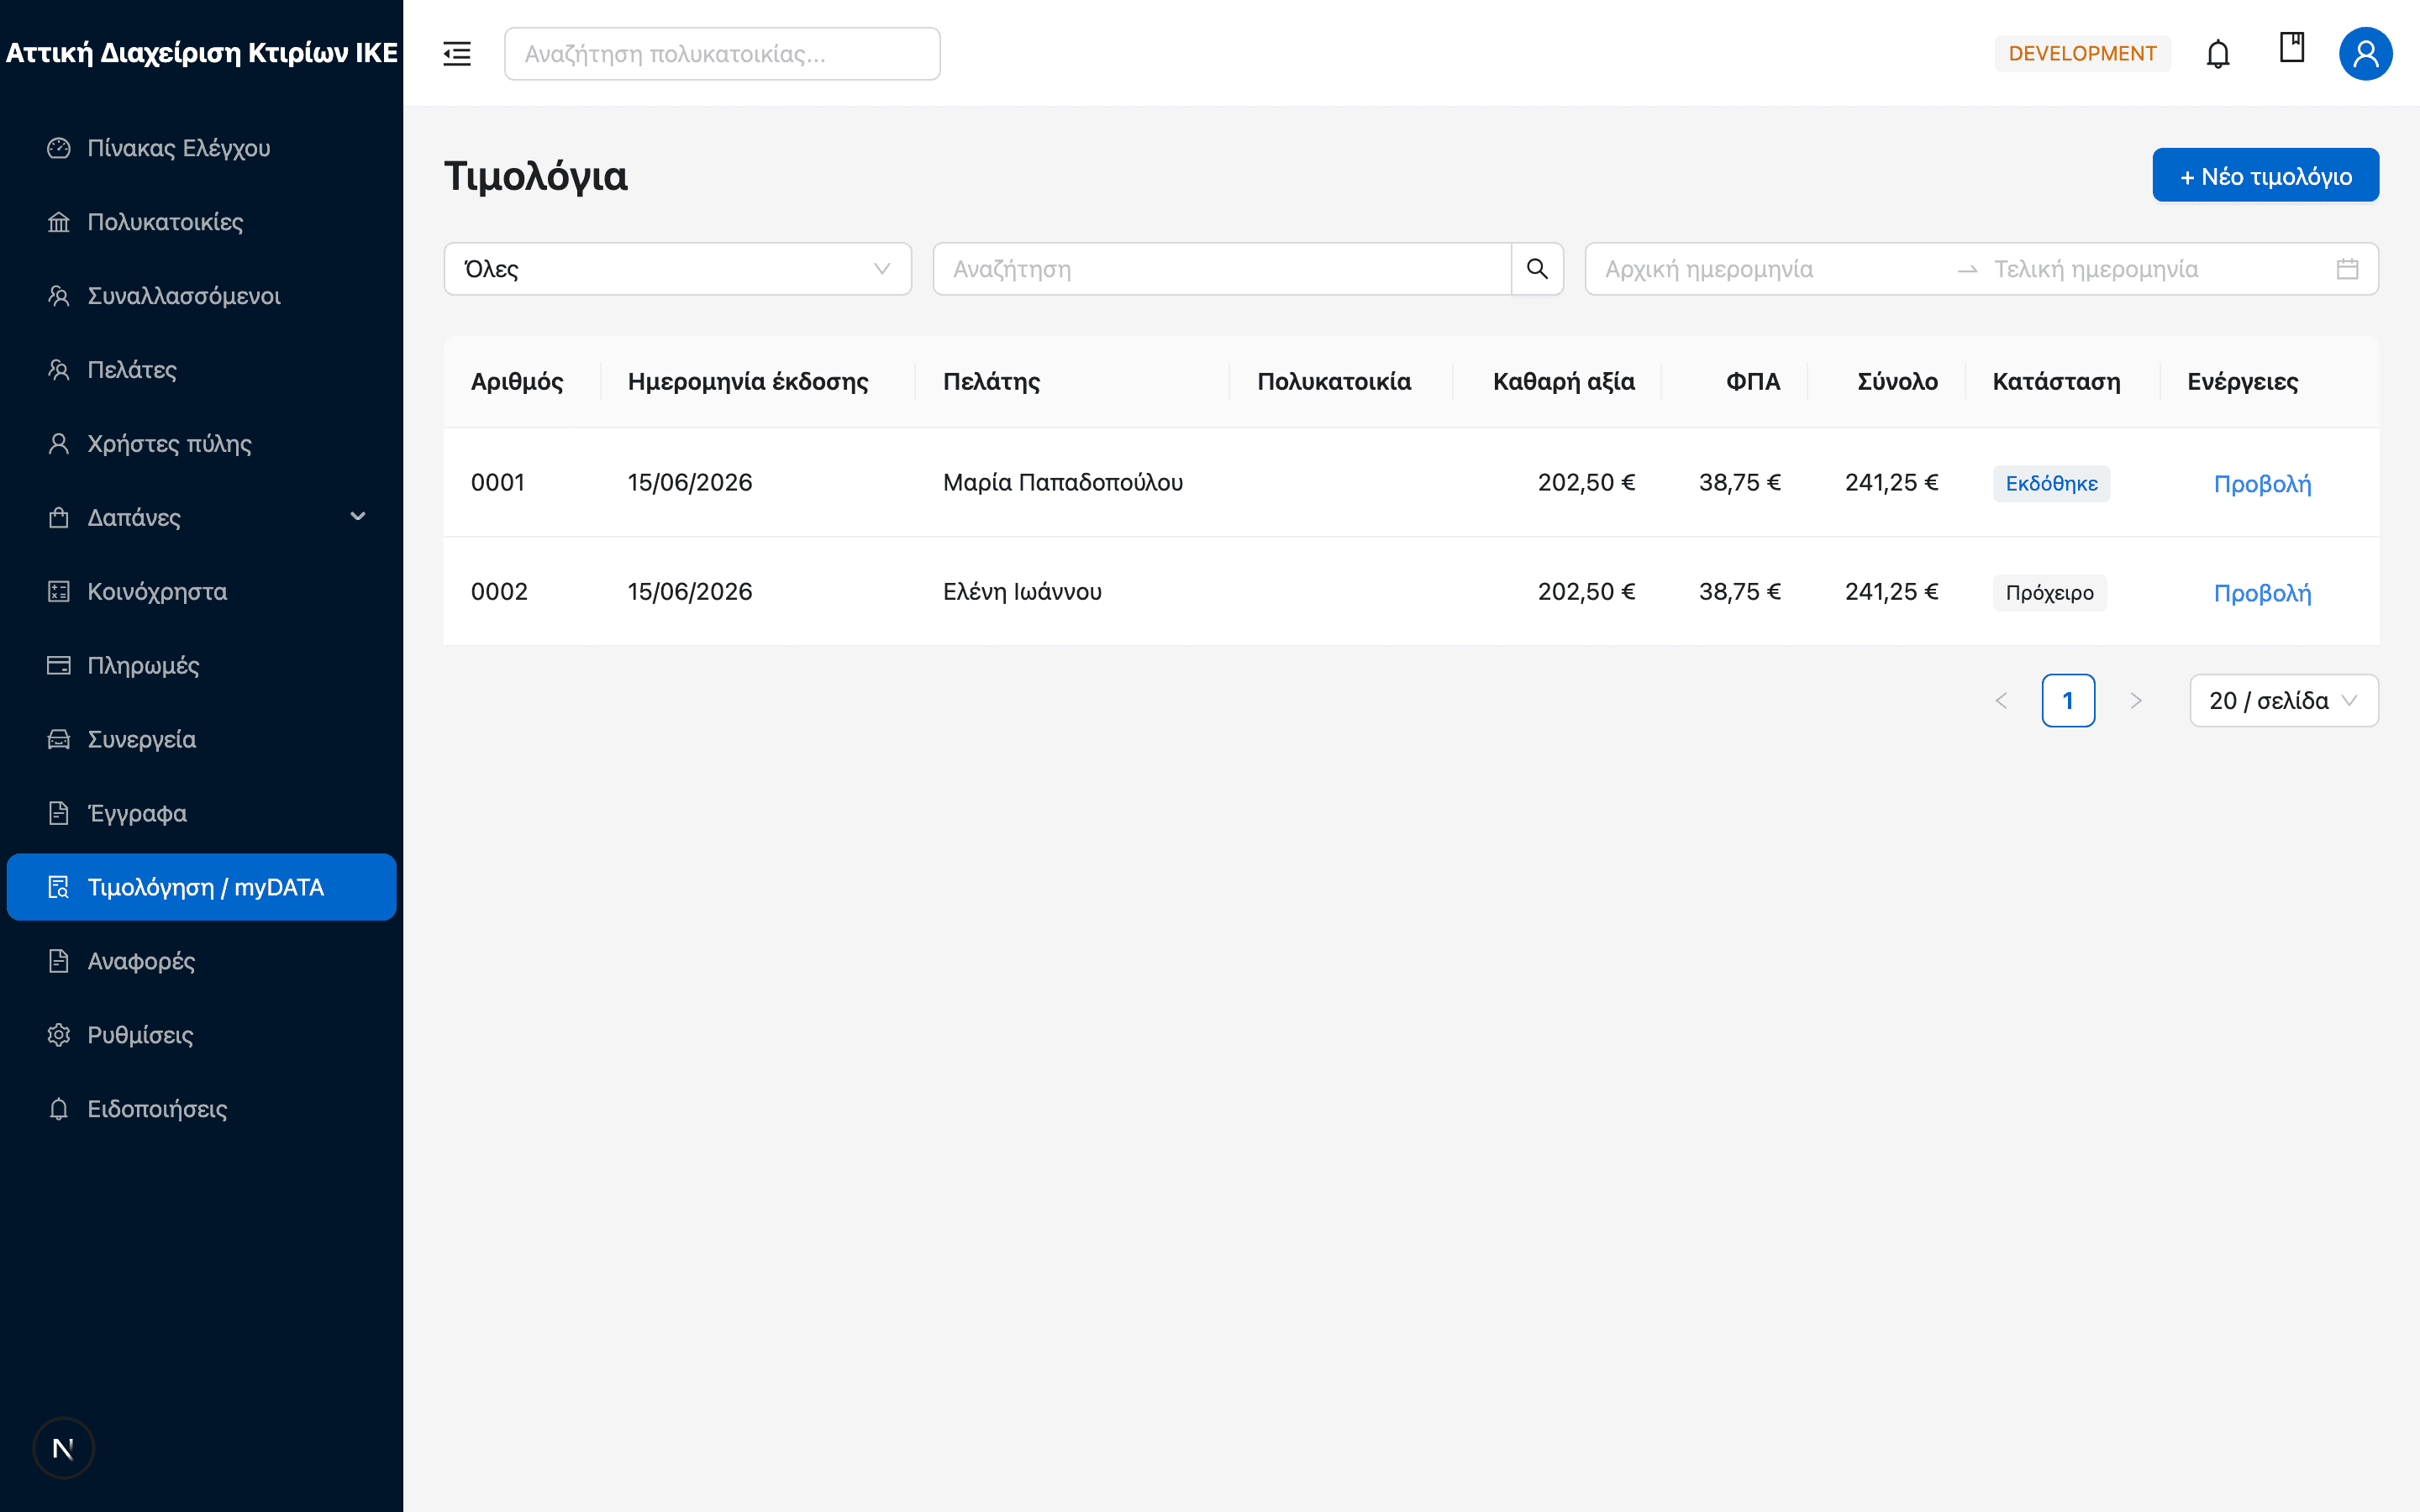This screenshot has height=1512, width=2420.
Task: Click the Αττική Διαχείριση Κτιρίων ΙΚΕ title
Action: (x=202, y=53)
